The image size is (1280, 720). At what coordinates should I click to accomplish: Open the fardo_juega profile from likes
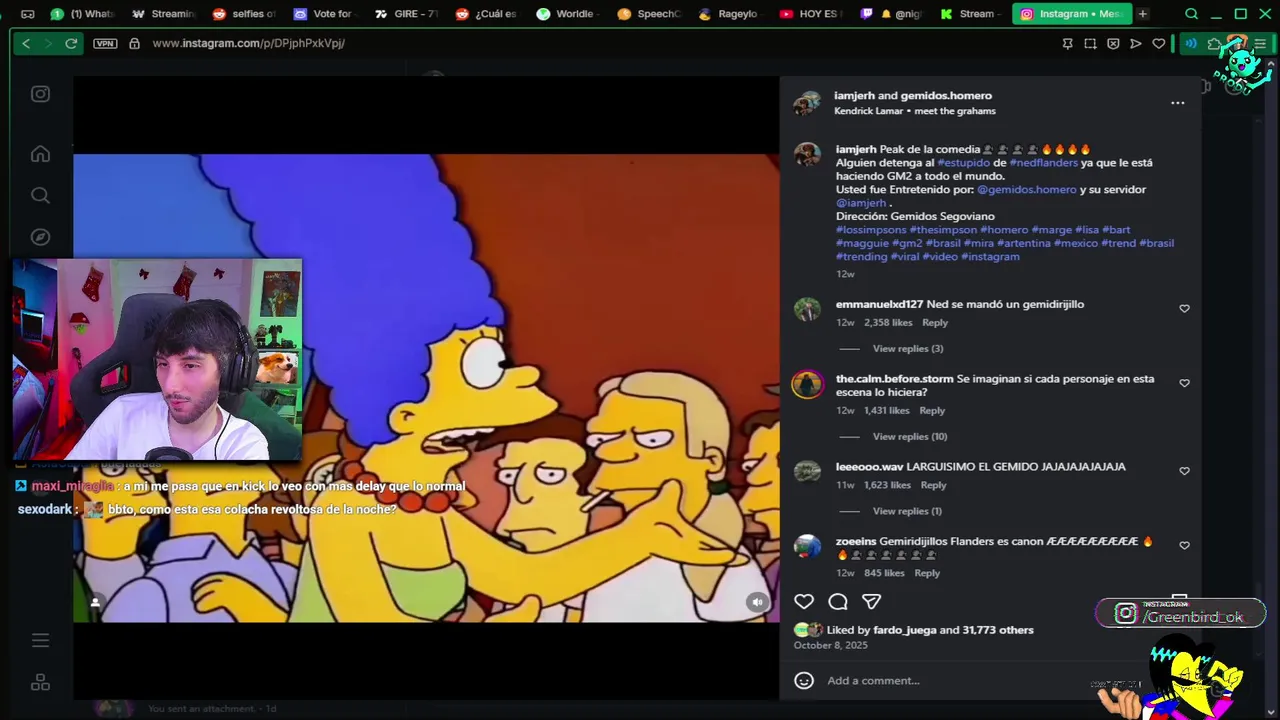pos(904,630)
